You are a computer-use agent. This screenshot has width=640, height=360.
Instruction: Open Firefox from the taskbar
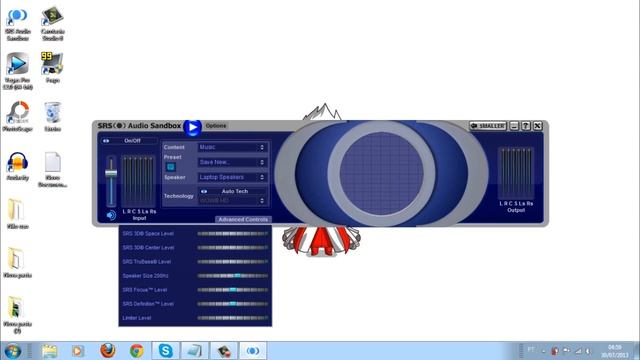[108, 351]
